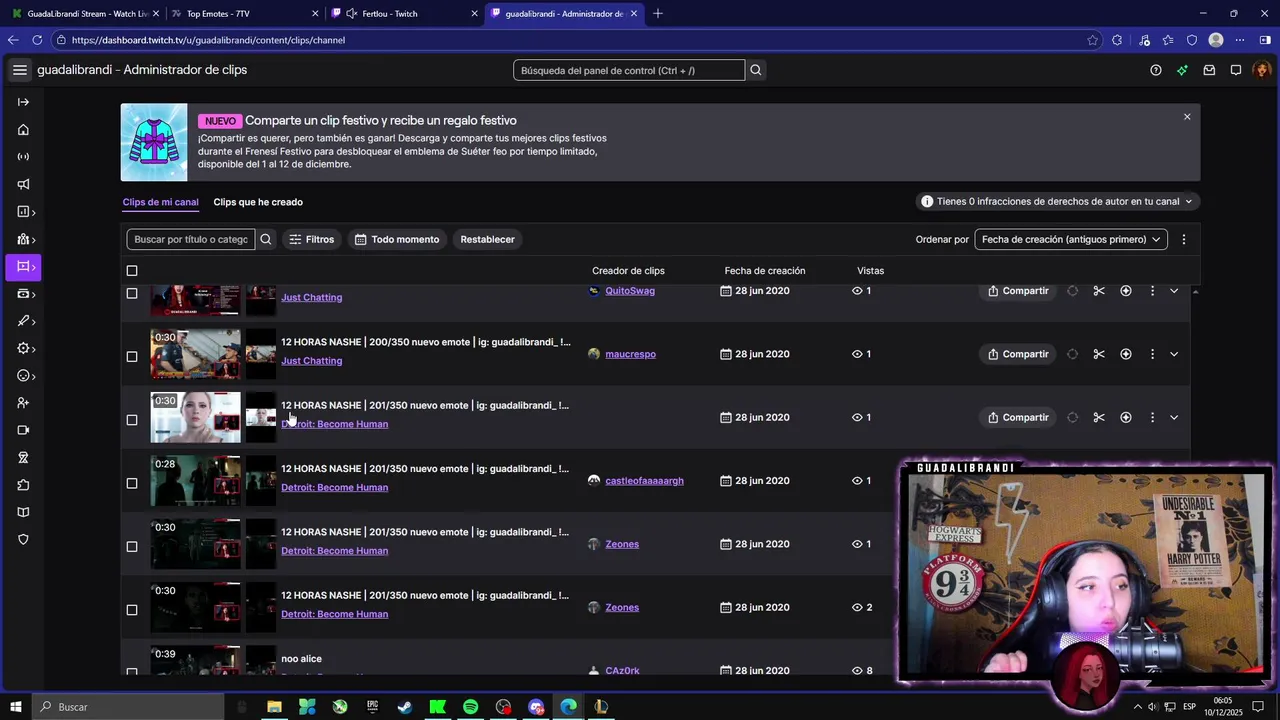Open the analytics chart icon in sidebar
The image size is (1280, 720).
[x=23, y=212]
